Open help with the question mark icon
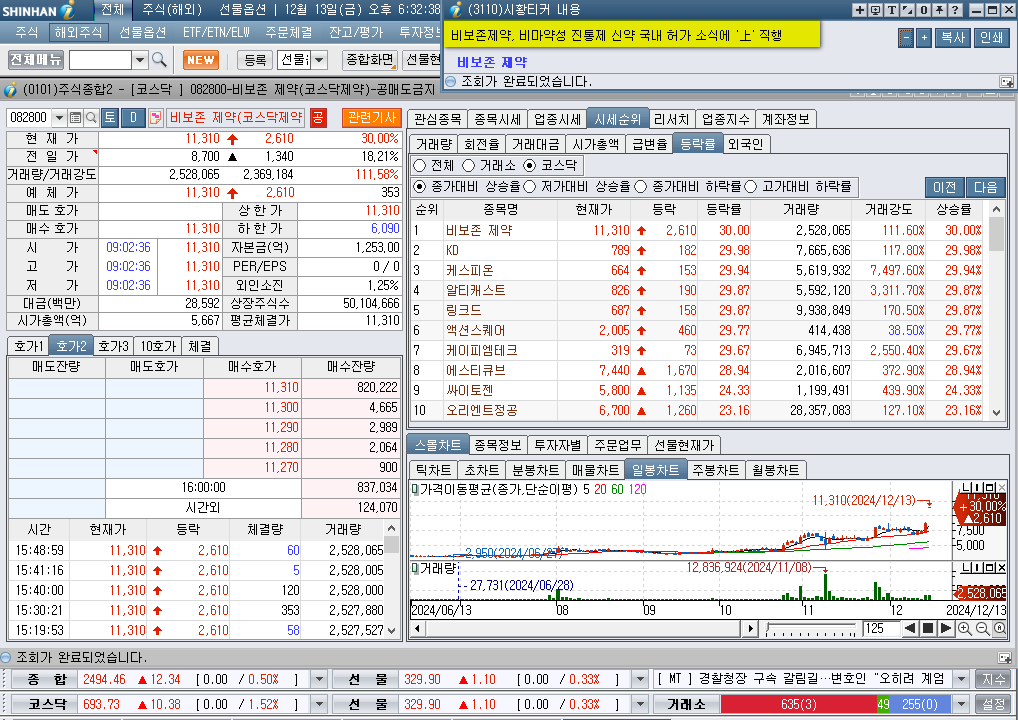Screen dimensions: 1018x720 [x=955, y=10]
